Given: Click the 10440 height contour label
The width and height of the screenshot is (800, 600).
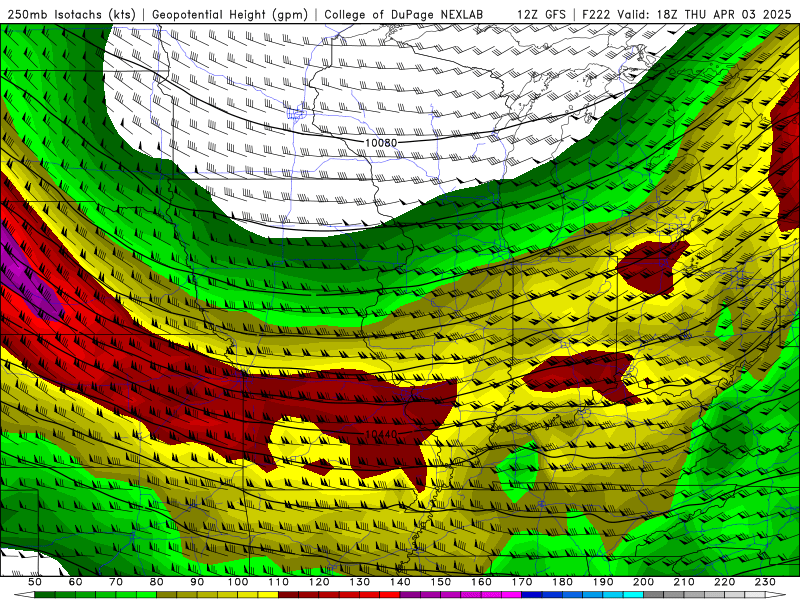Looking at the screenshot, I should [x=381, y=434].
